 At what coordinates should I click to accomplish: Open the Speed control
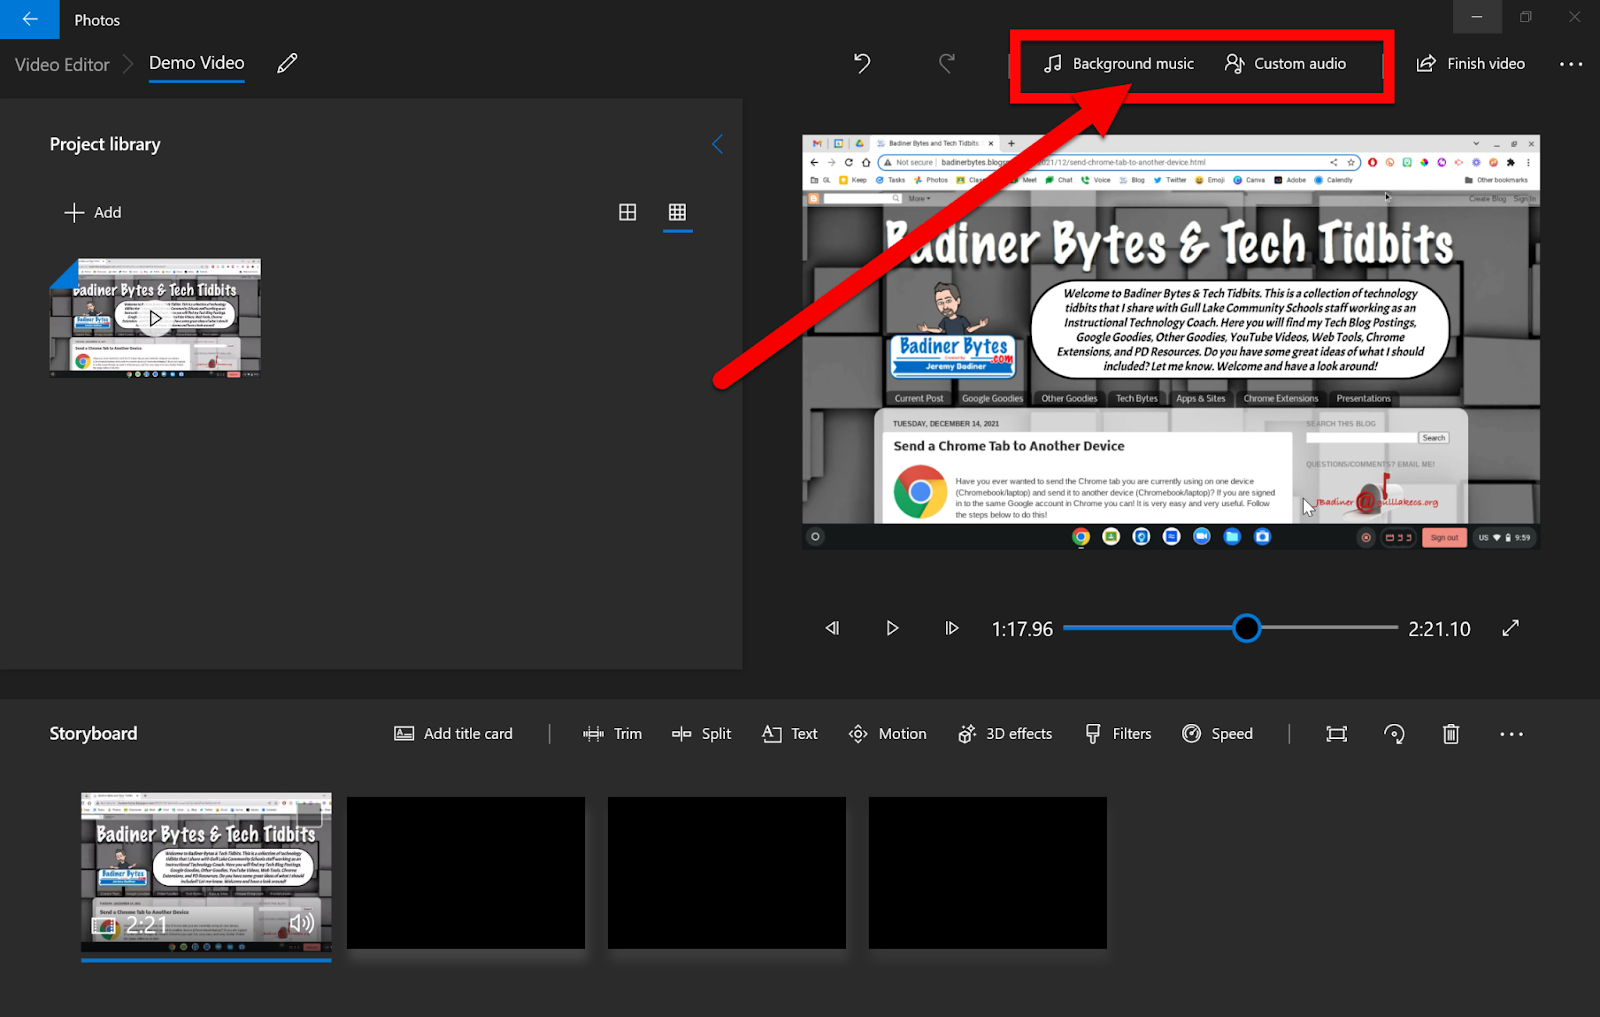click(x=1217, y=734)
